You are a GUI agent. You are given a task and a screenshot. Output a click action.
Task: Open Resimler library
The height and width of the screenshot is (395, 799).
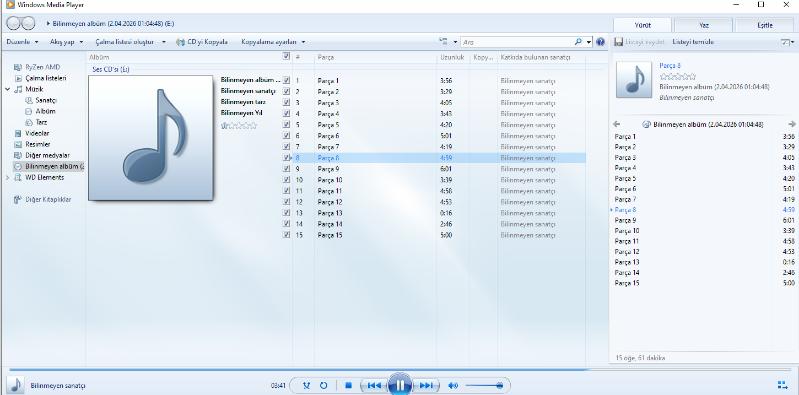(x=38, y=144)
